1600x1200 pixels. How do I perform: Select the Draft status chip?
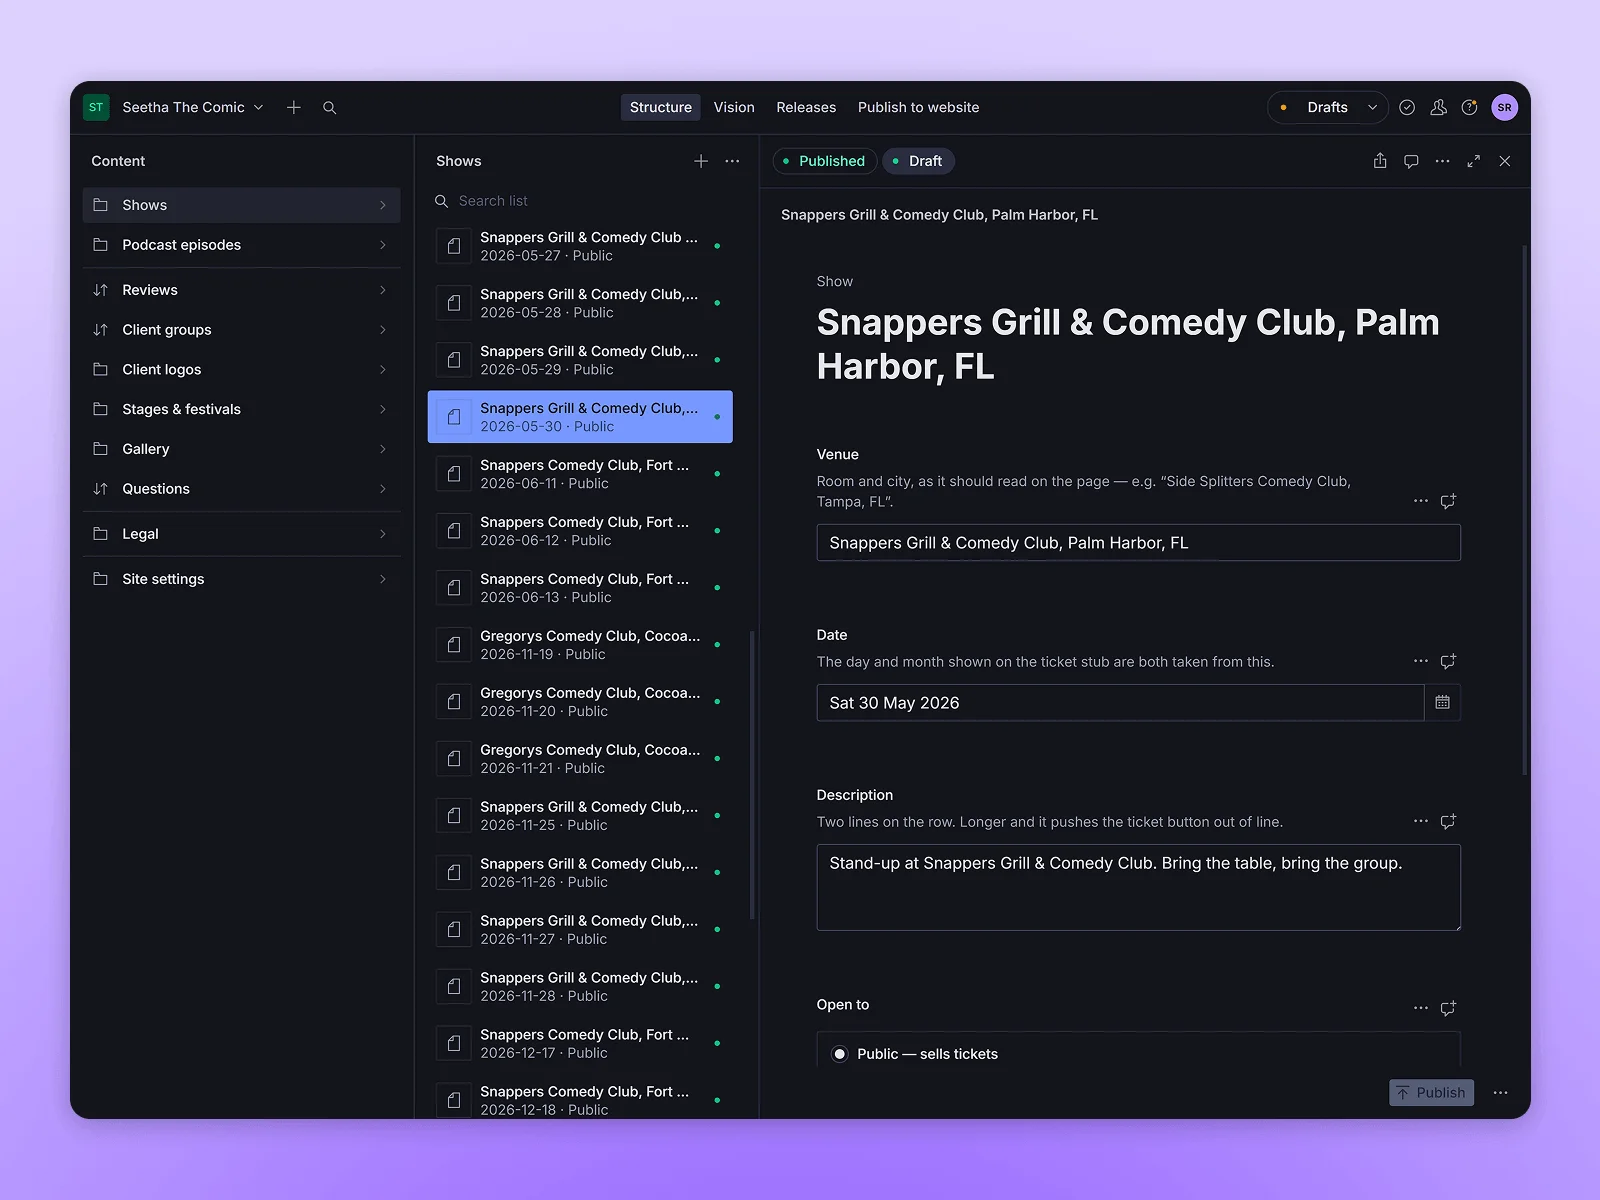[918, 161]
